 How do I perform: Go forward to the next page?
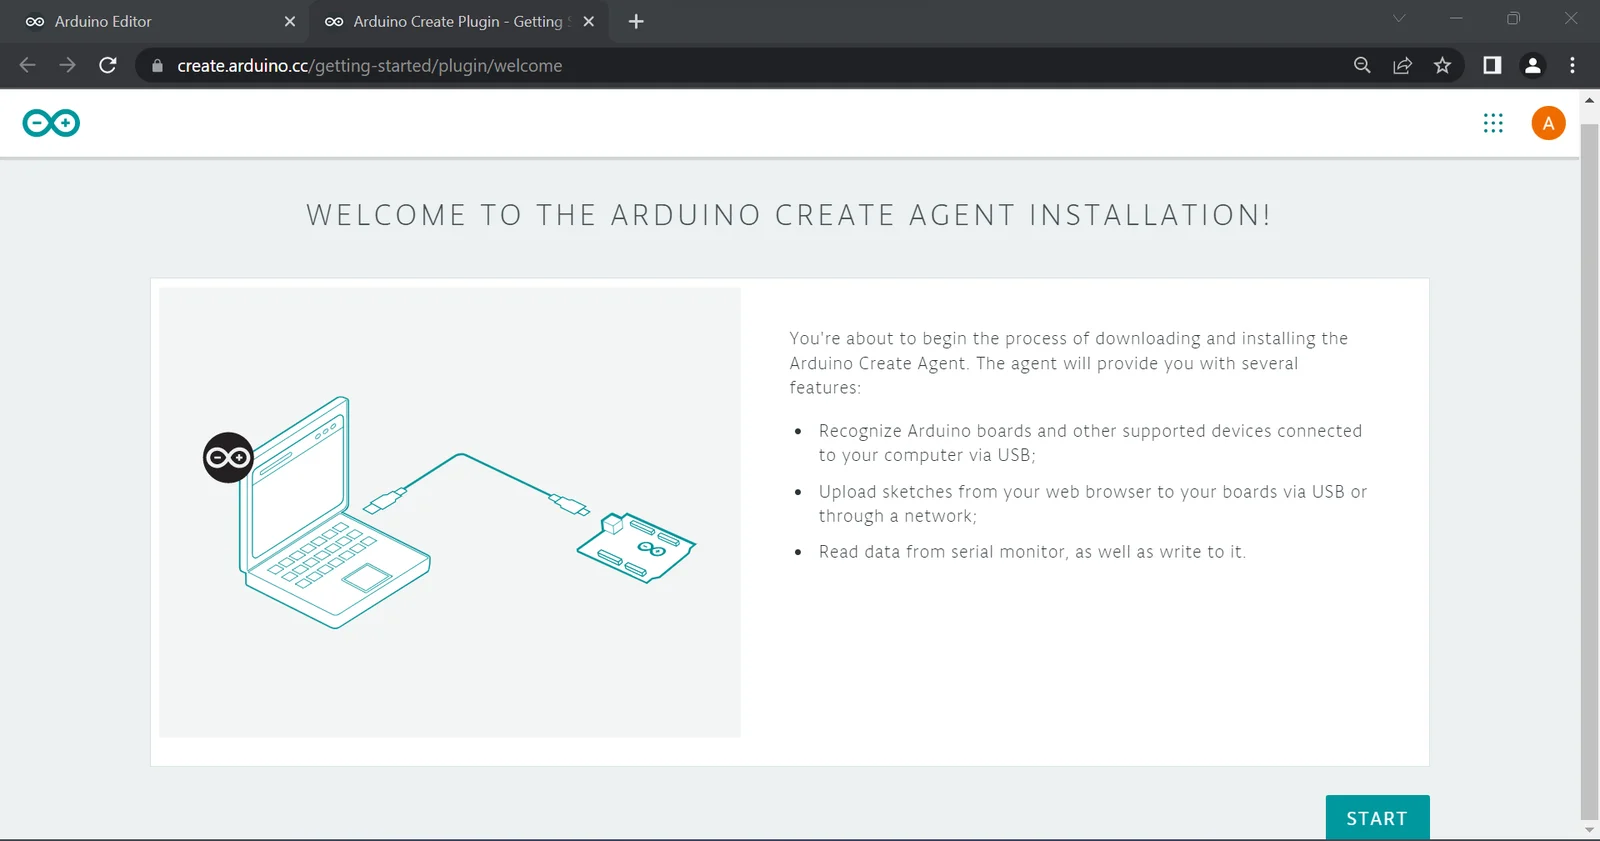pyautogui.click(x=67, y=65)
